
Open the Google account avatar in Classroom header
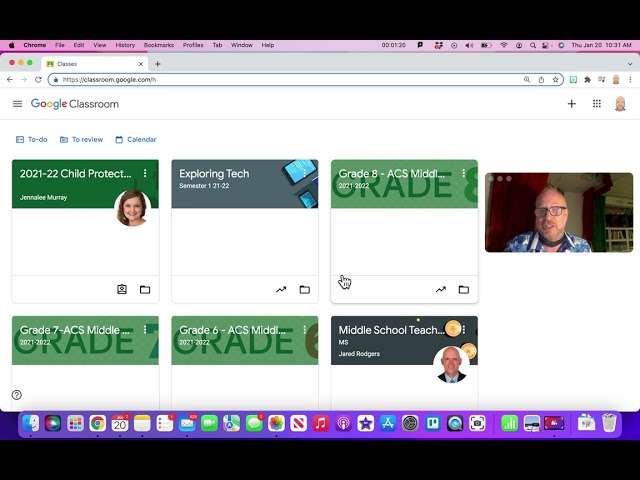tap(620, 104)
